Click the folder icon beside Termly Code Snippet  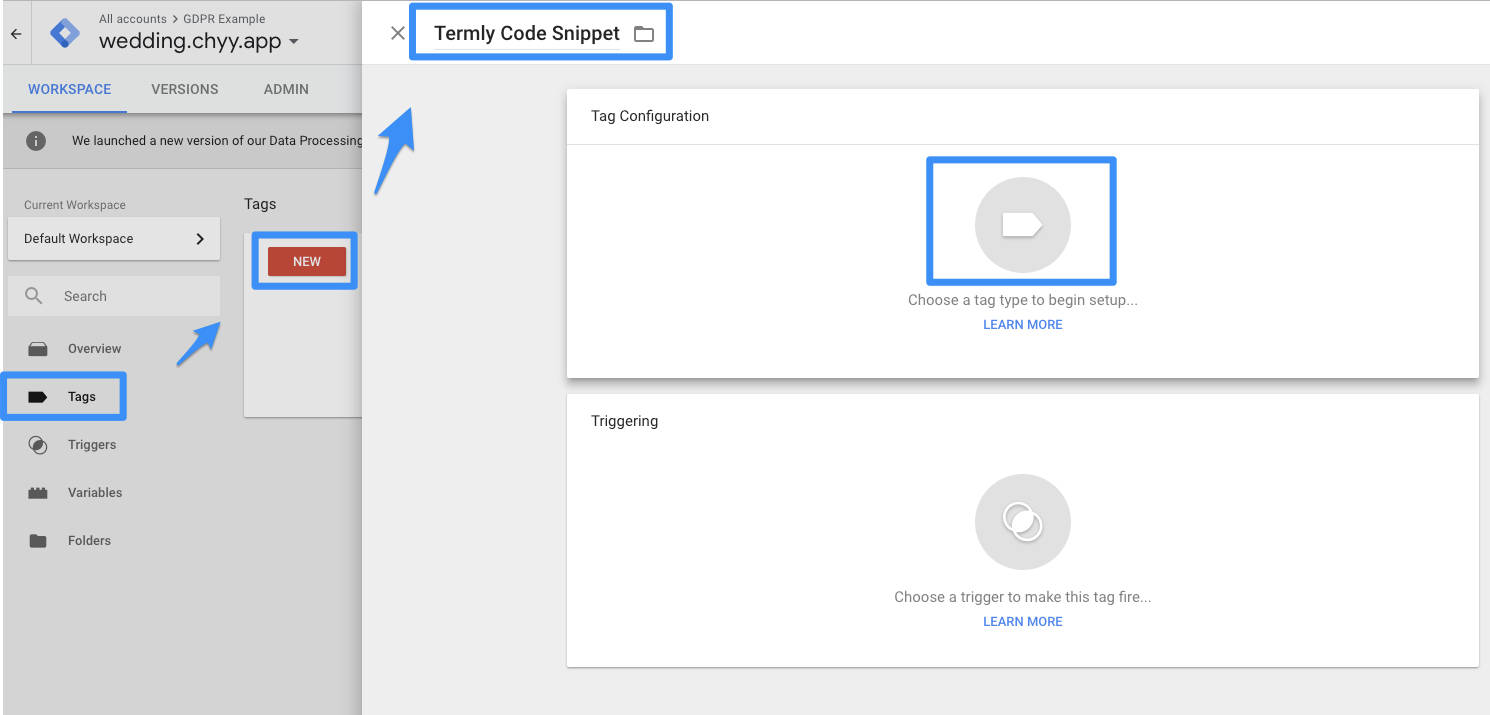(x=644, y=32)
